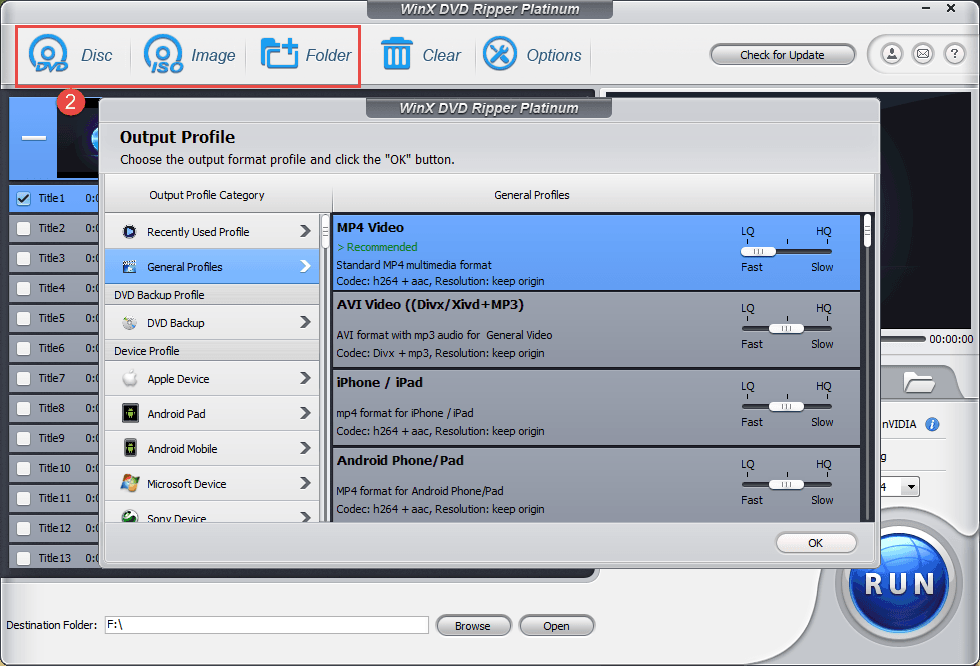Adjust Android Phone/Pad quality slider
Viewport: 980px width, 666px height.
click(x=787, y=484)
